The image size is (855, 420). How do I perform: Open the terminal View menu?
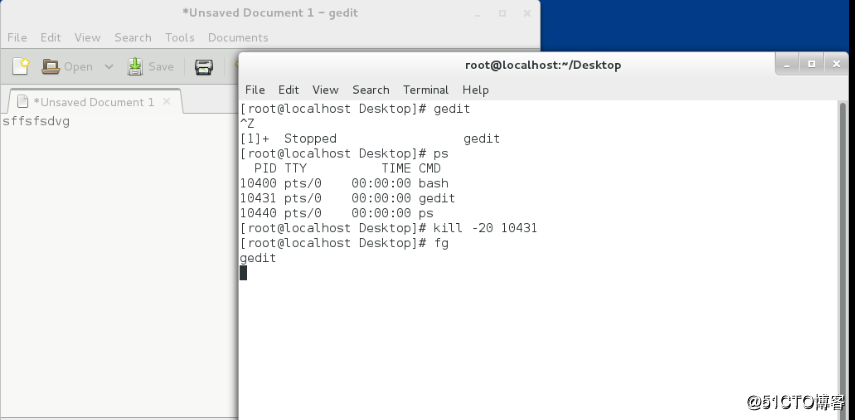[326, 90]
